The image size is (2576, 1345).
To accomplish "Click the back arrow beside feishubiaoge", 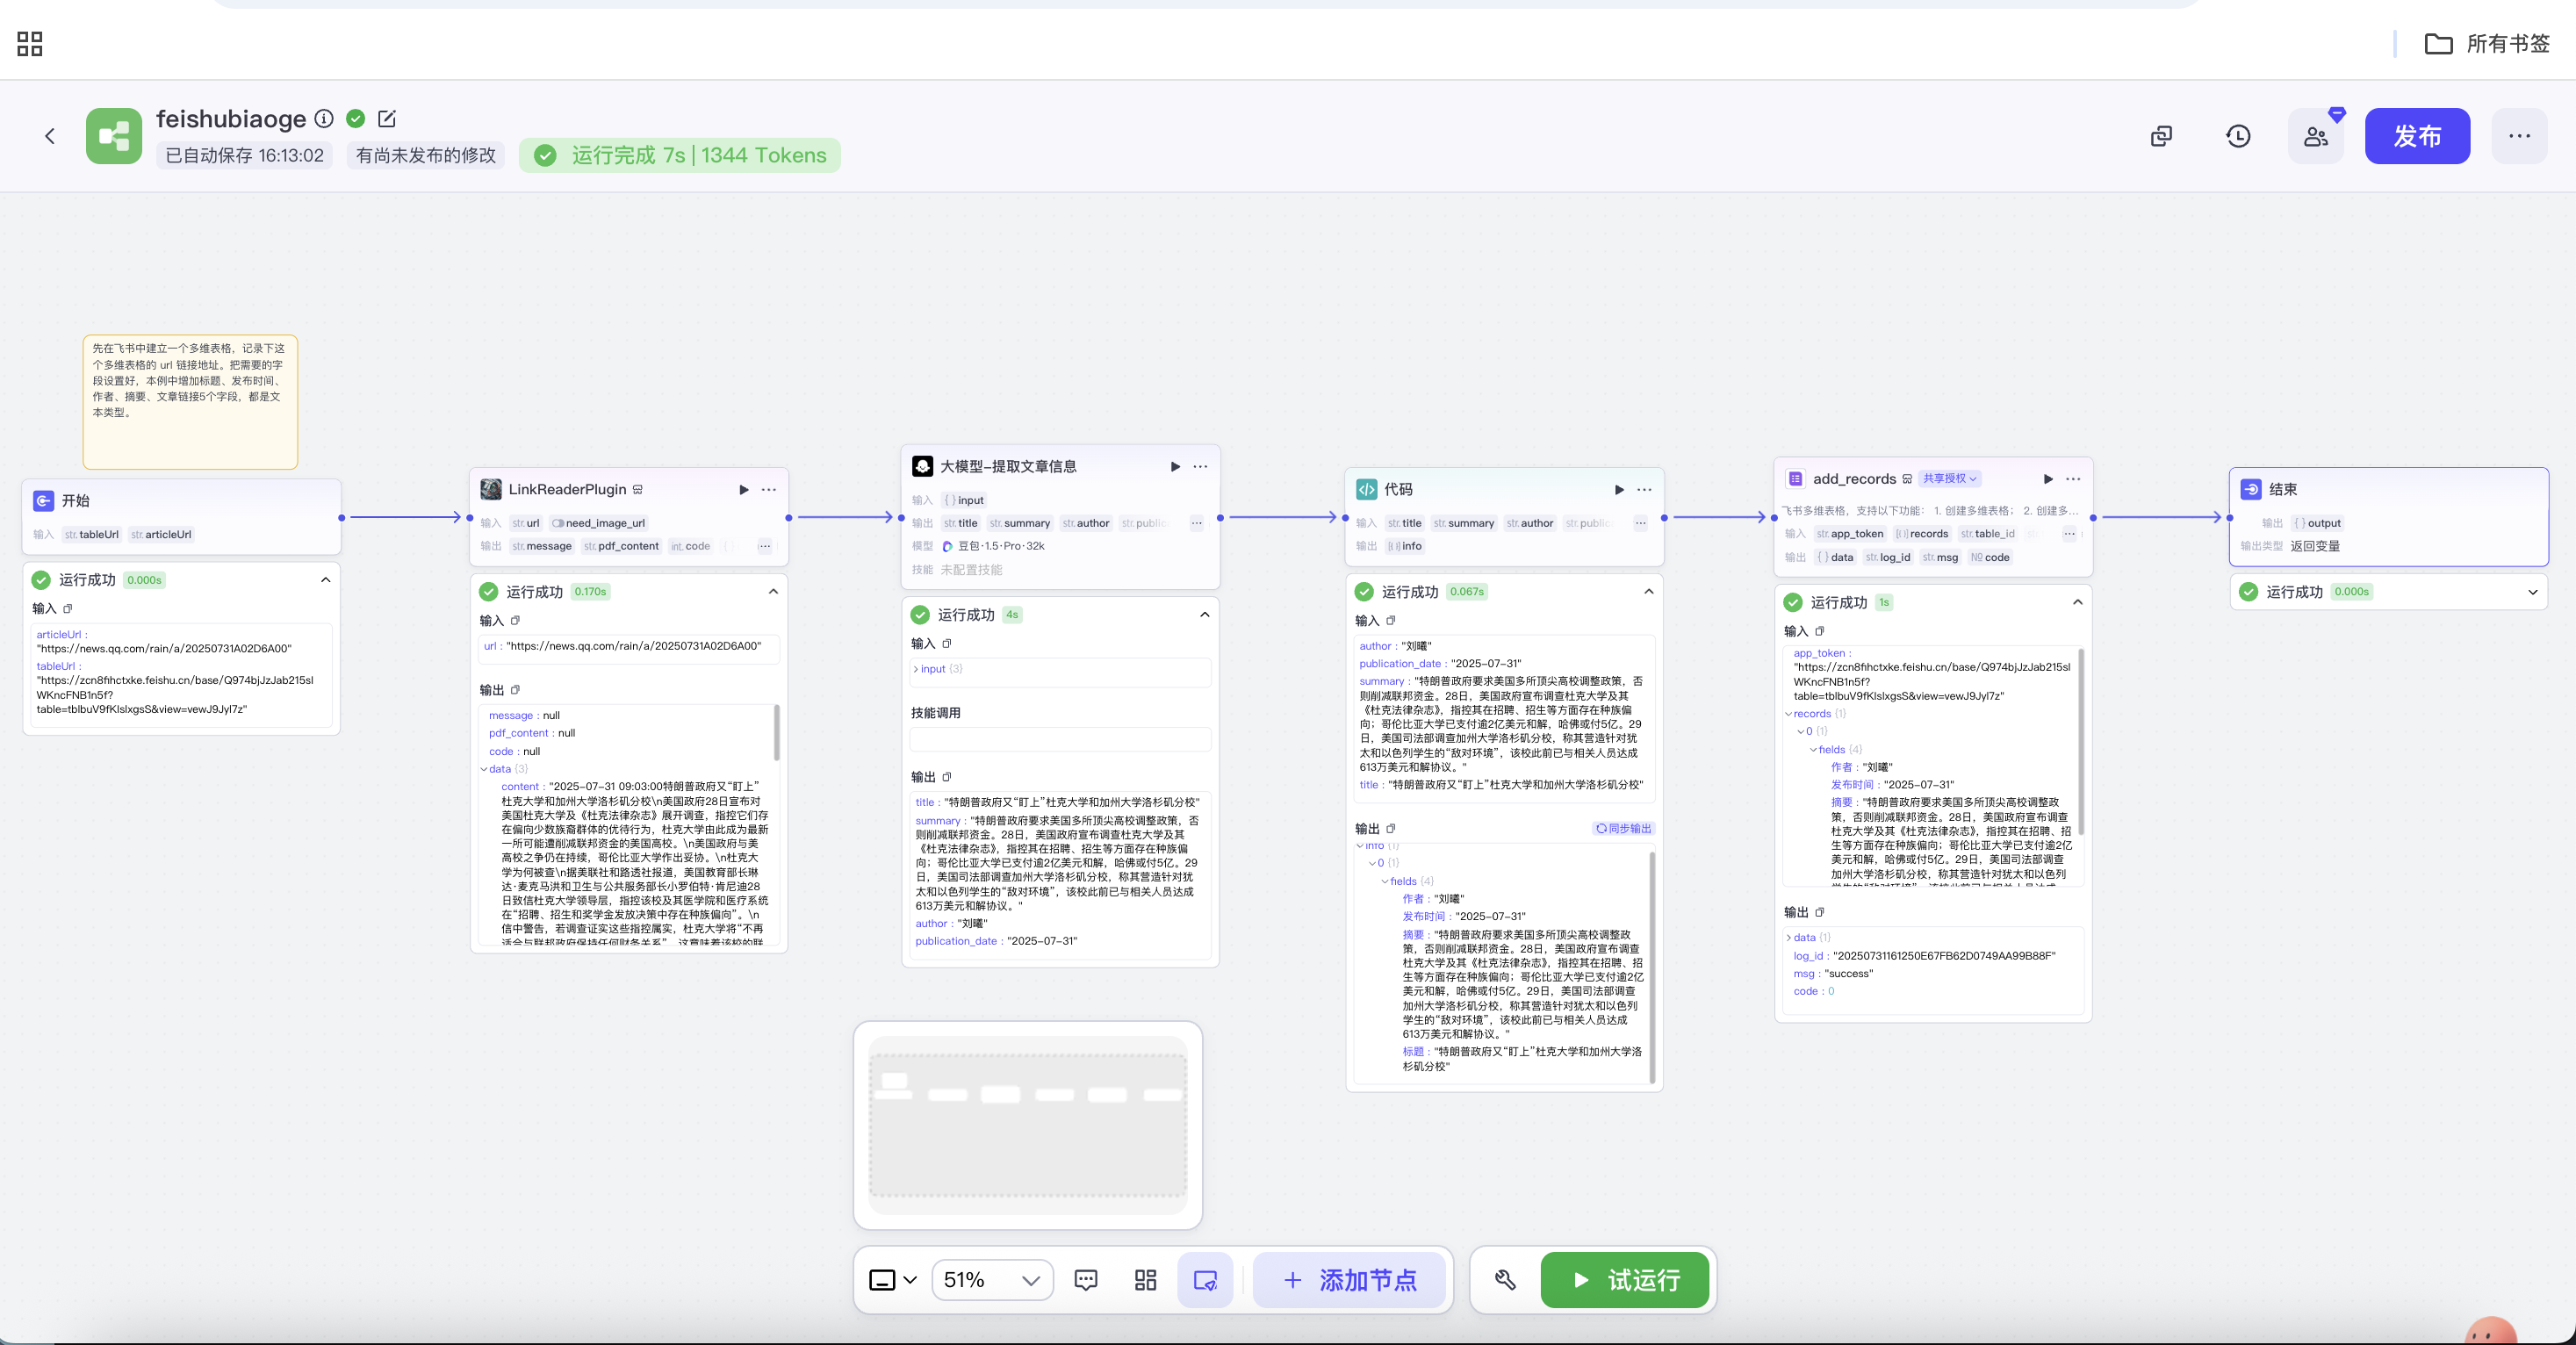I will [50, 136].
